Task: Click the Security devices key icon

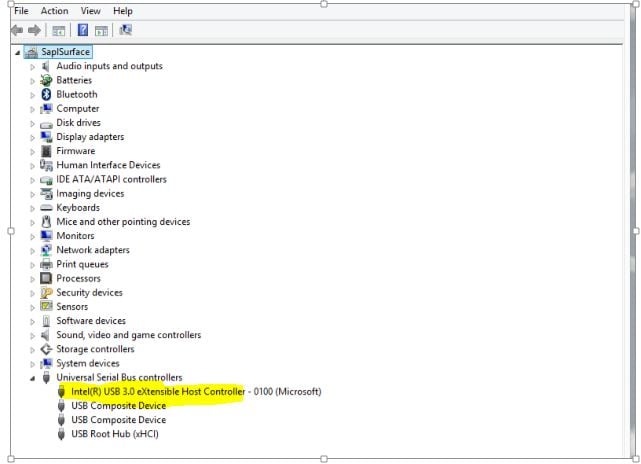Action: pyautogui.click(x=46, y=293)
